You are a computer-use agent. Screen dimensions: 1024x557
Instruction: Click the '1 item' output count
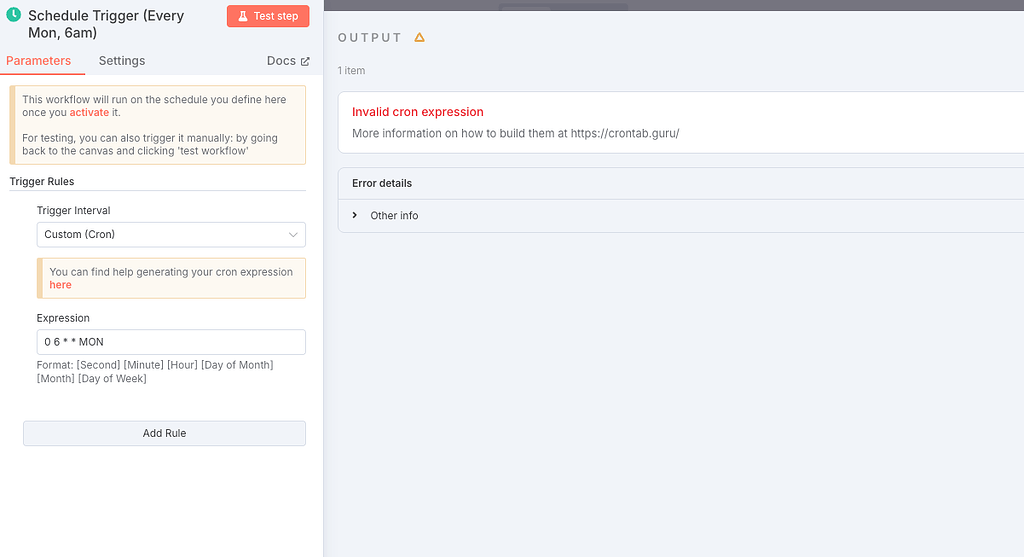coord(351,71)
